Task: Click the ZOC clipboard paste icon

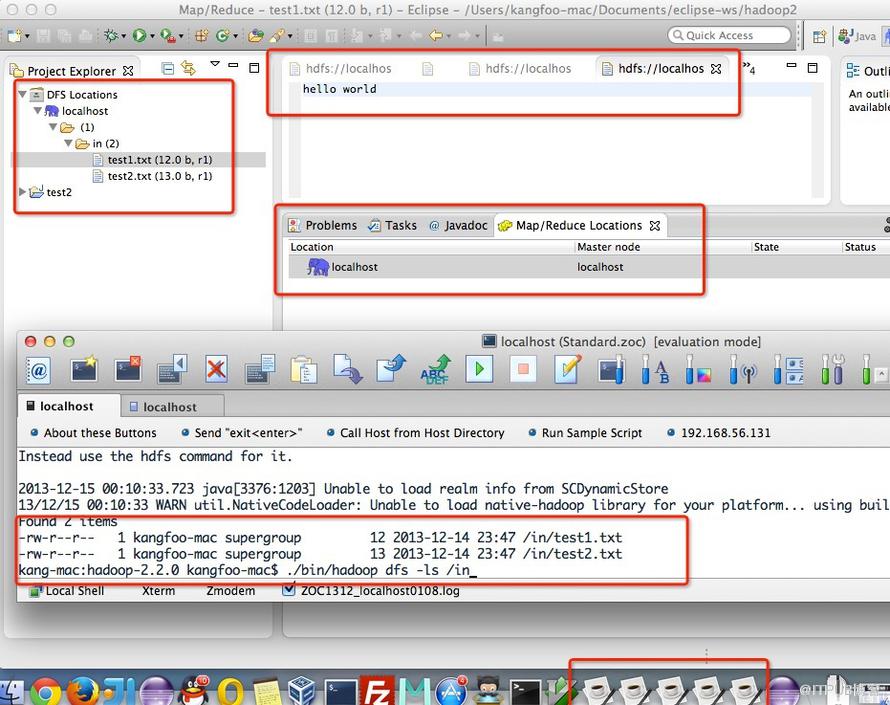Action: [304, 370]
